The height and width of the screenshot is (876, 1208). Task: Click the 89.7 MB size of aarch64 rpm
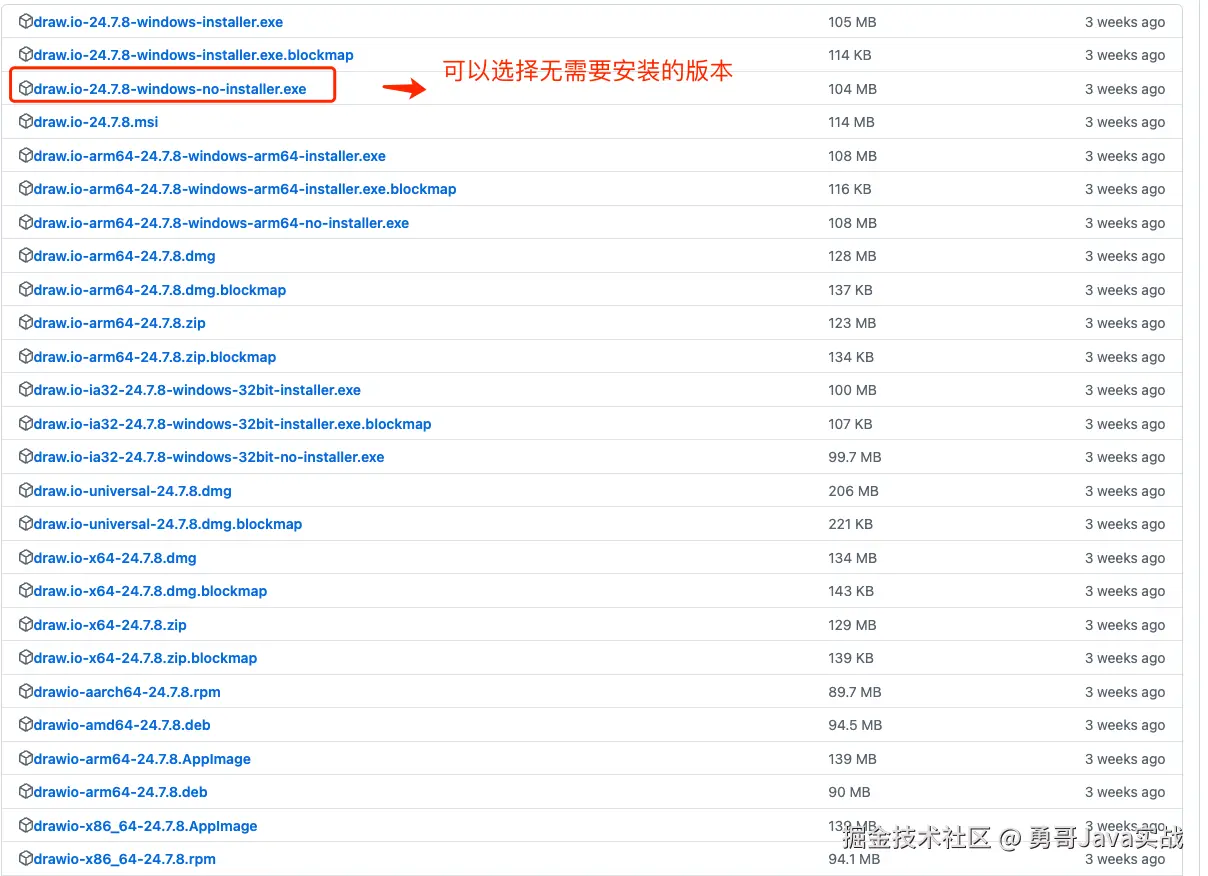855,692
